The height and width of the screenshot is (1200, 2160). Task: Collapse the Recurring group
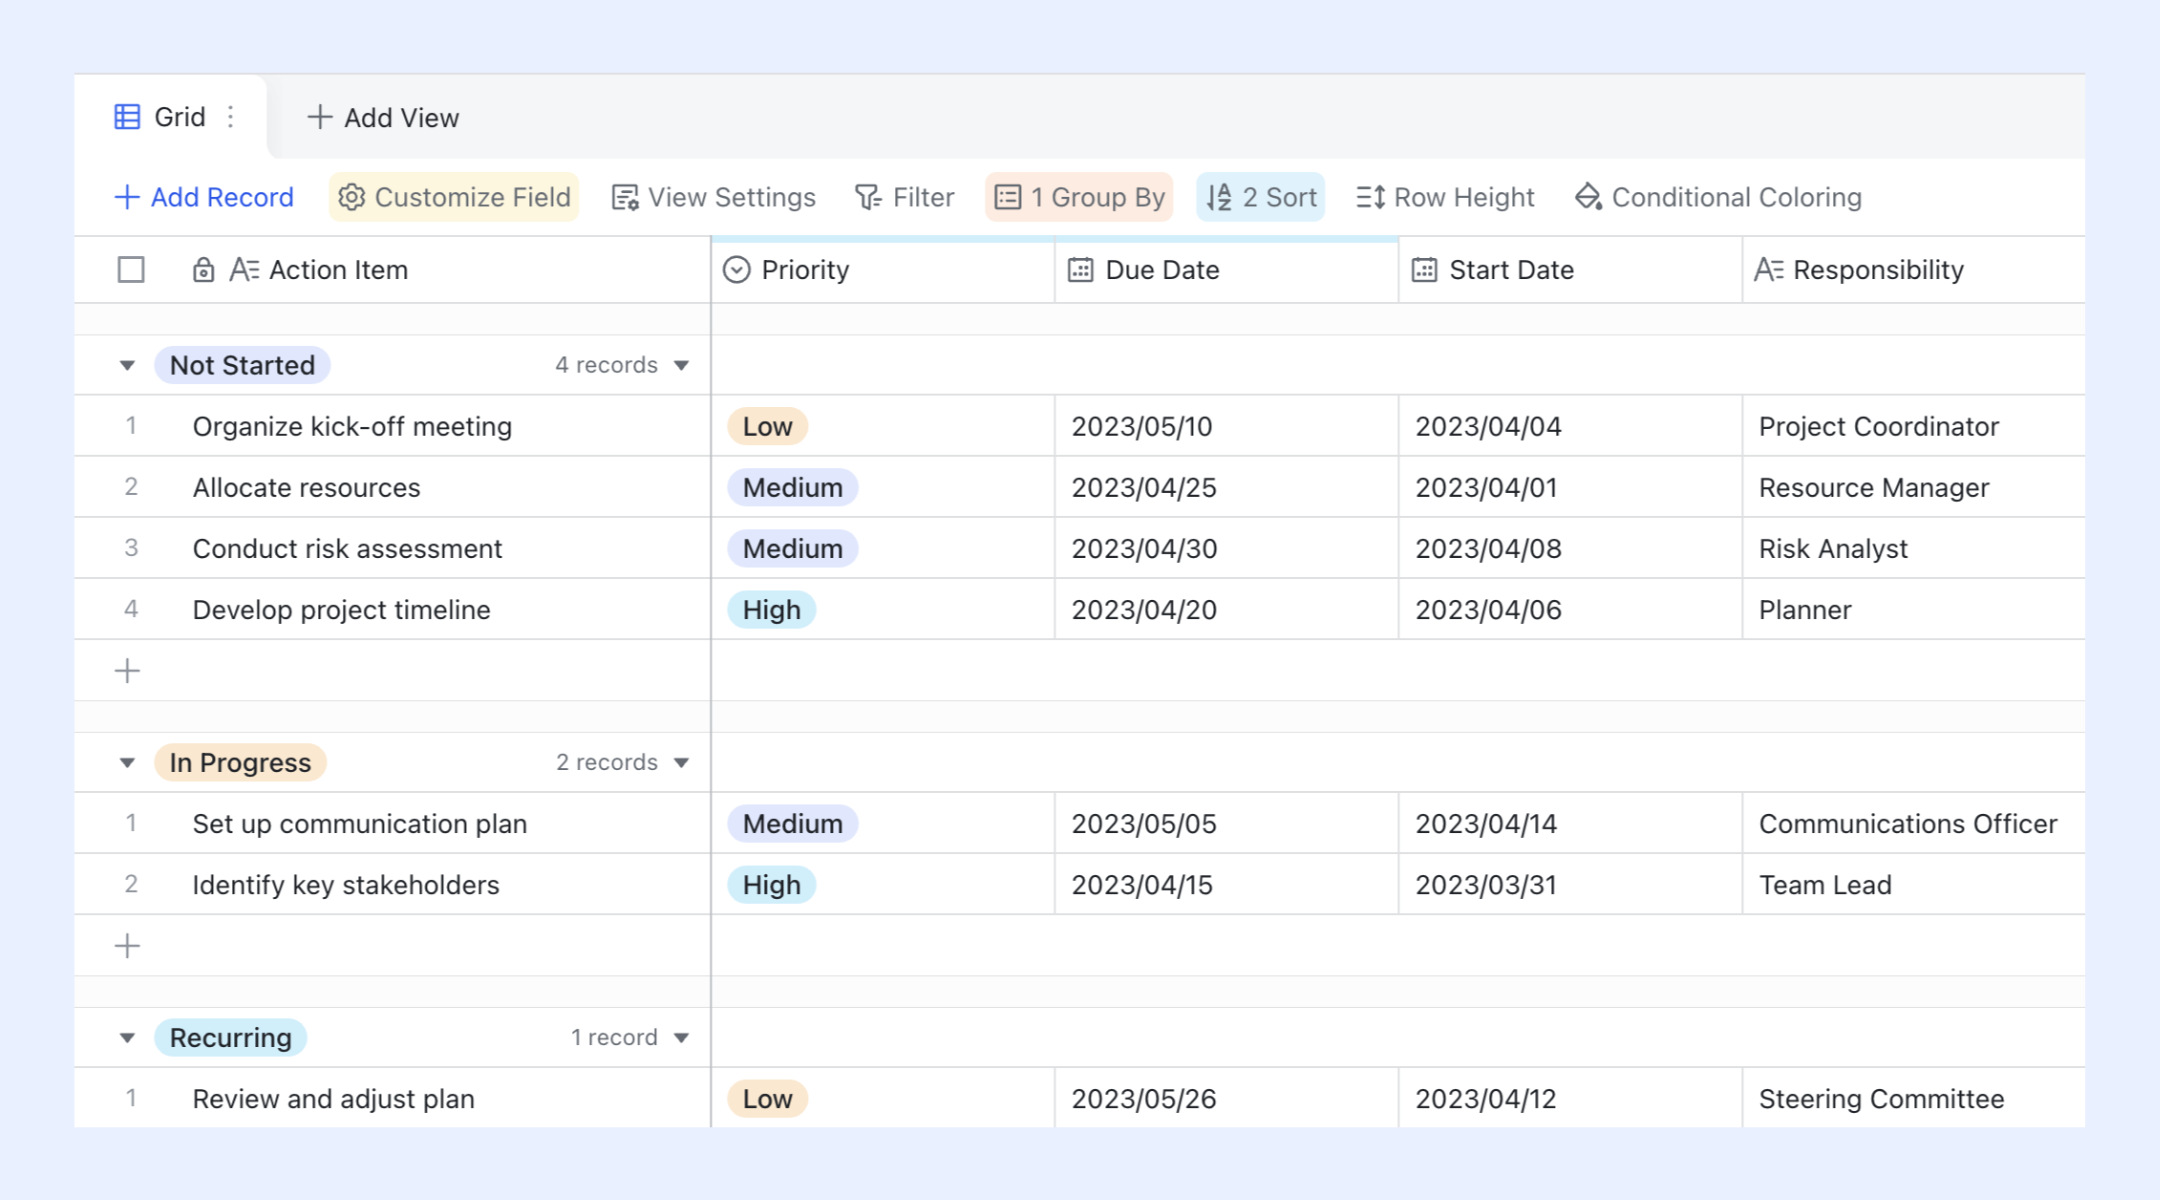click(x=127, y=1038)
